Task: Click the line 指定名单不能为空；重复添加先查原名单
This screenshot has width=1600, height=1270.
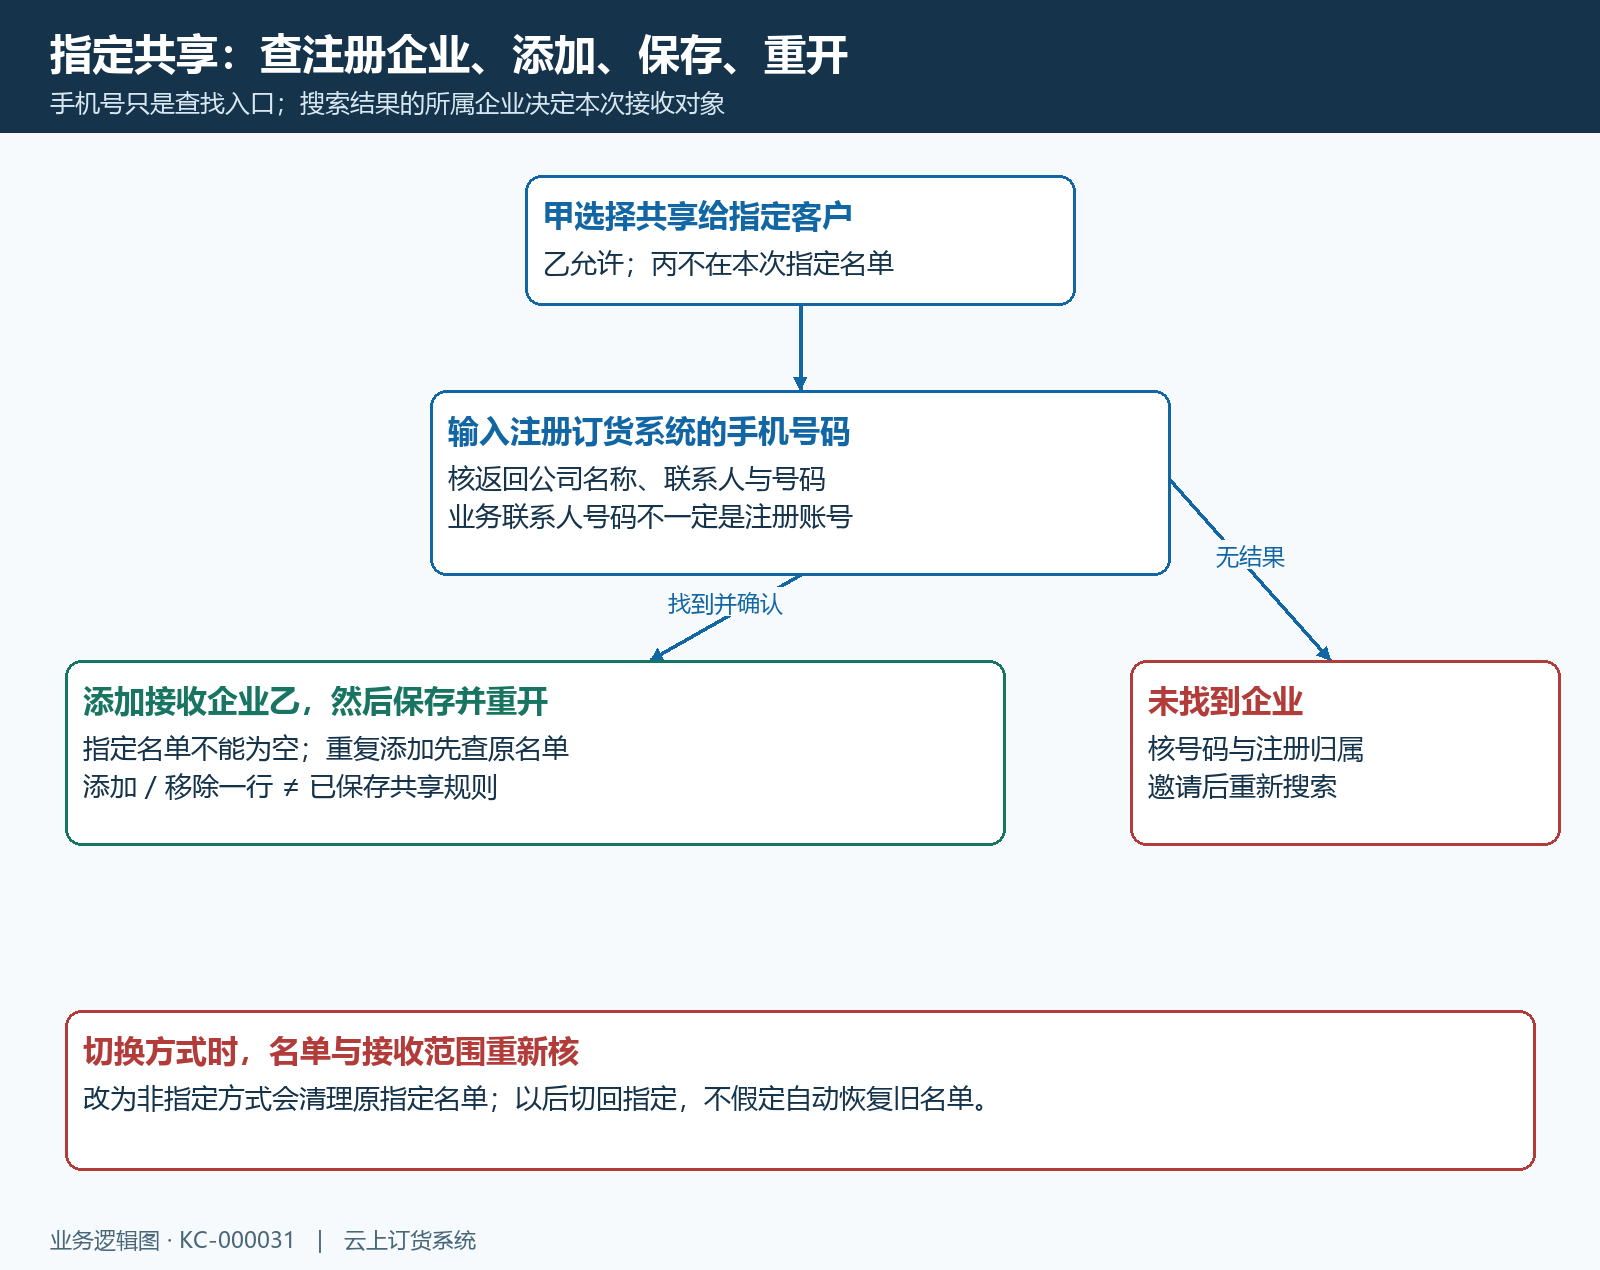Action: pyautogui.click(x=326, y=749)
